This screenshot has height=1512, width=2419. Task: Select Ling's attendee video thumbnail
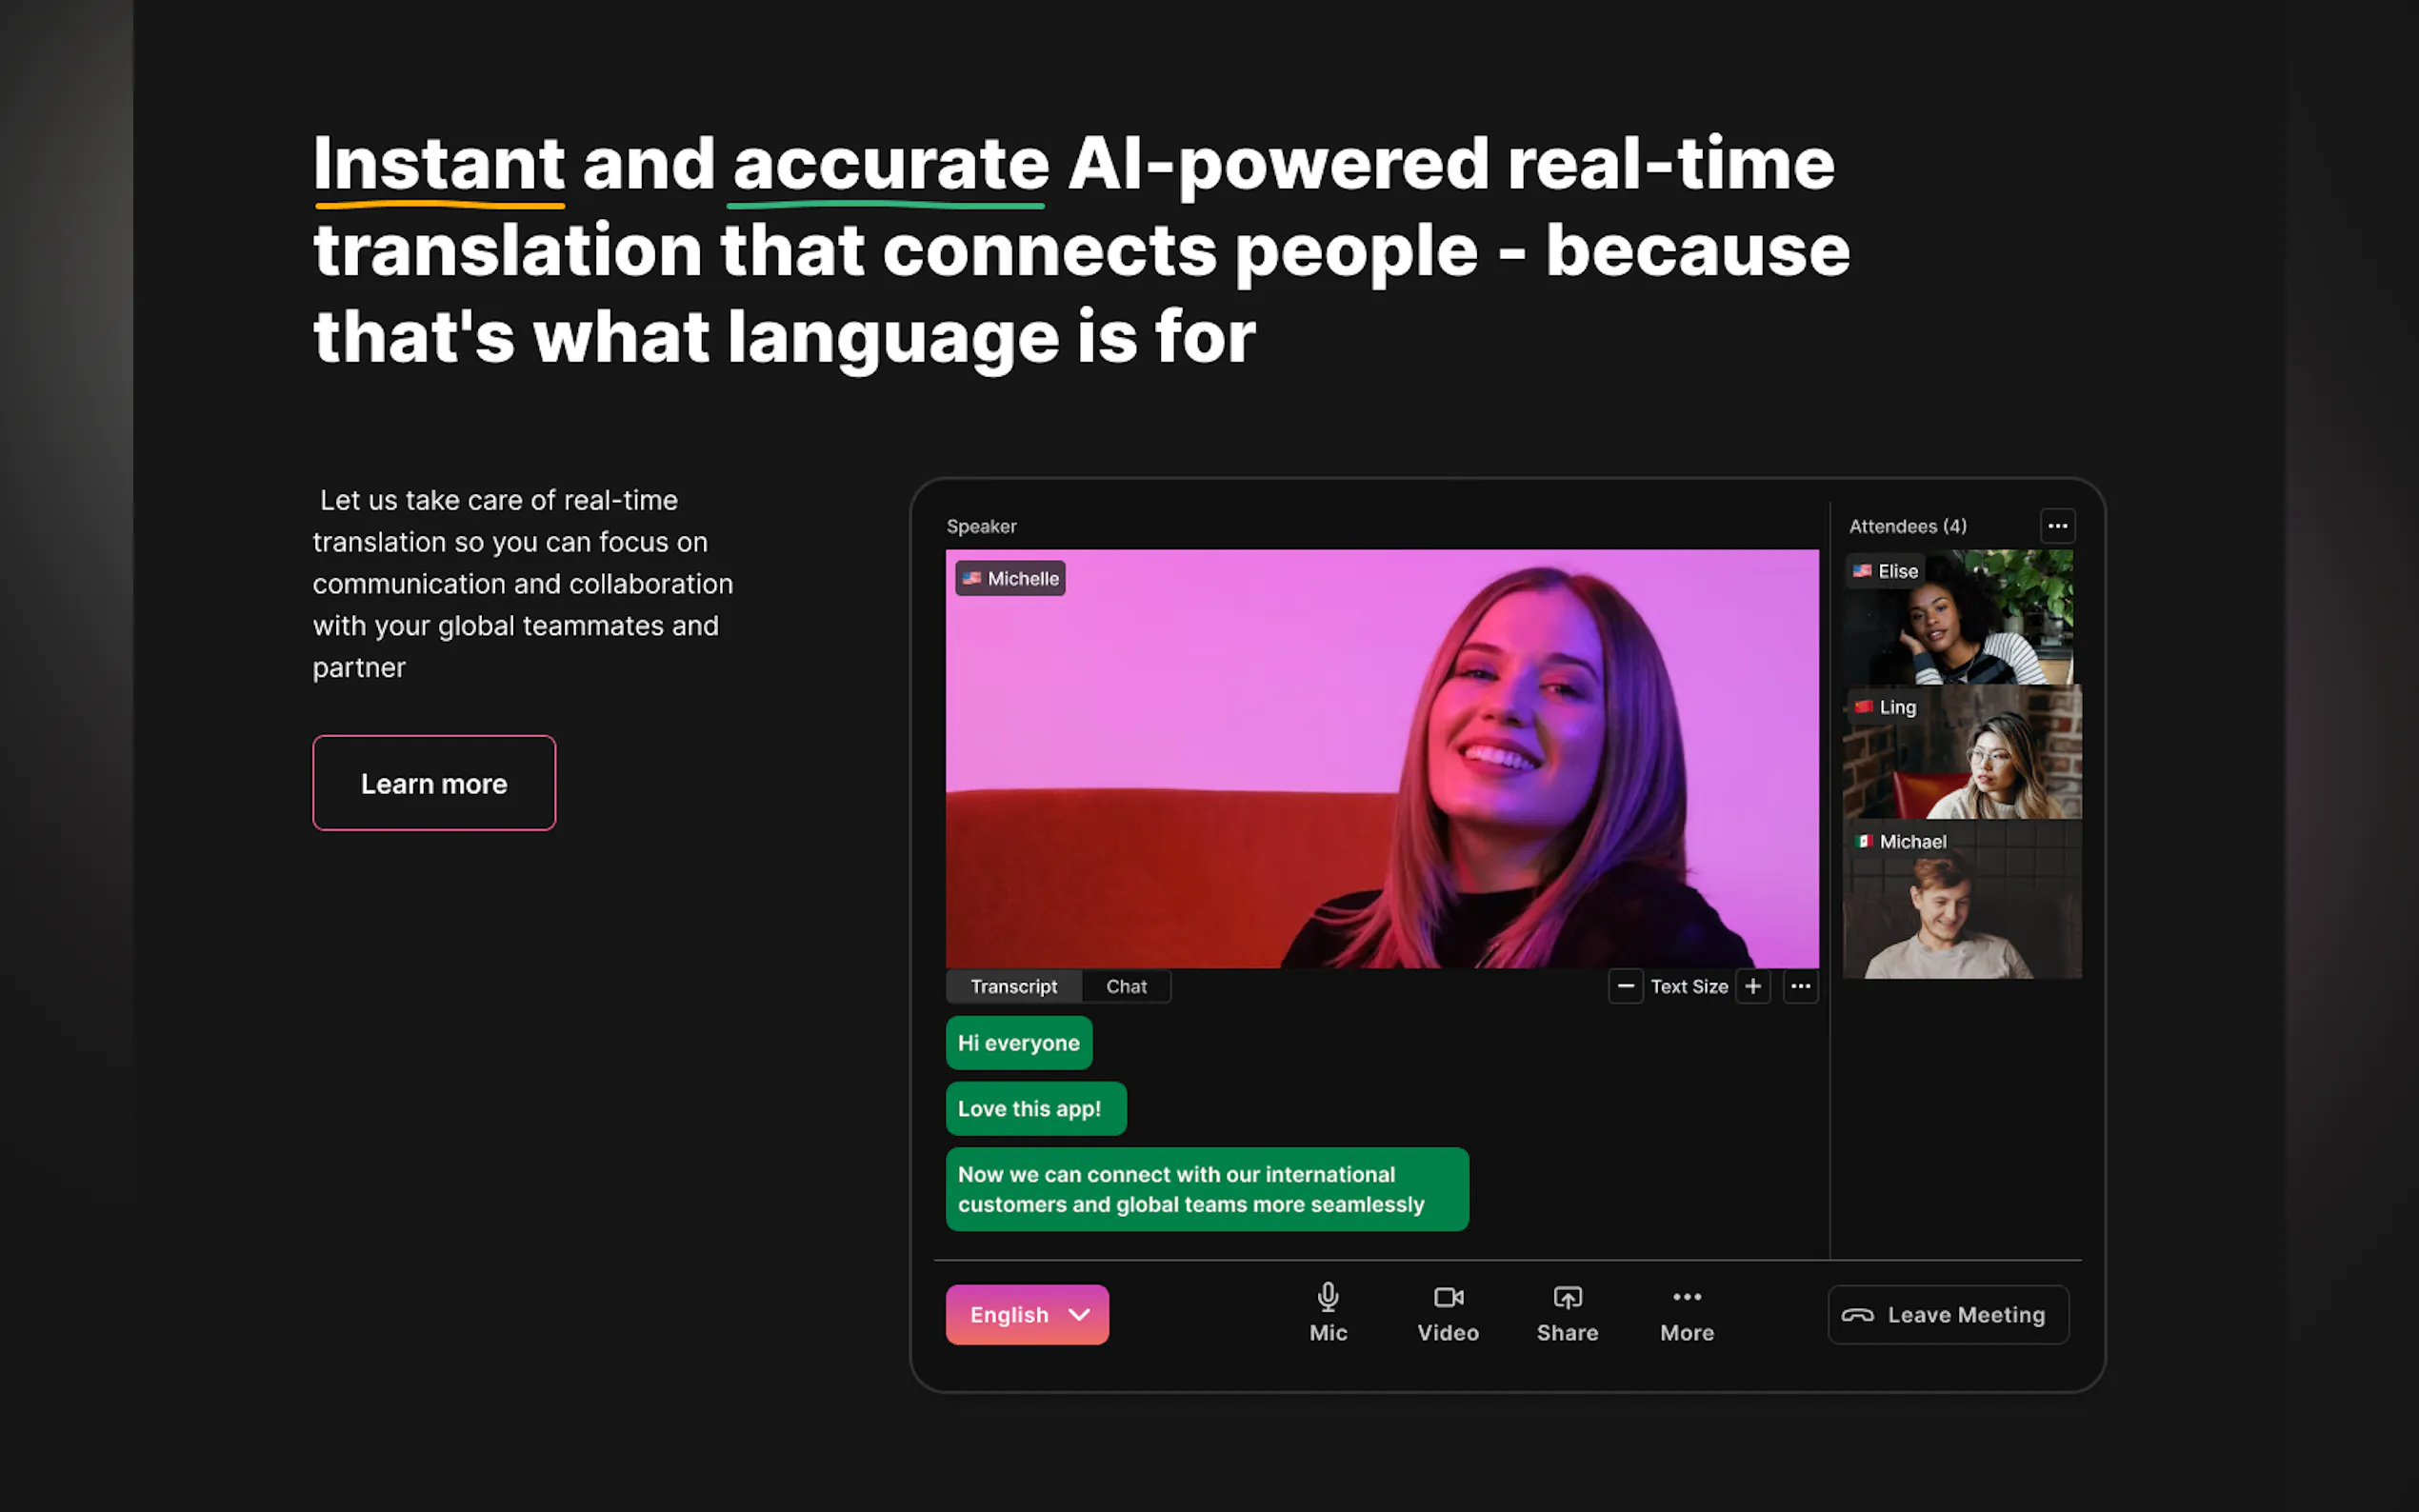1962,752
